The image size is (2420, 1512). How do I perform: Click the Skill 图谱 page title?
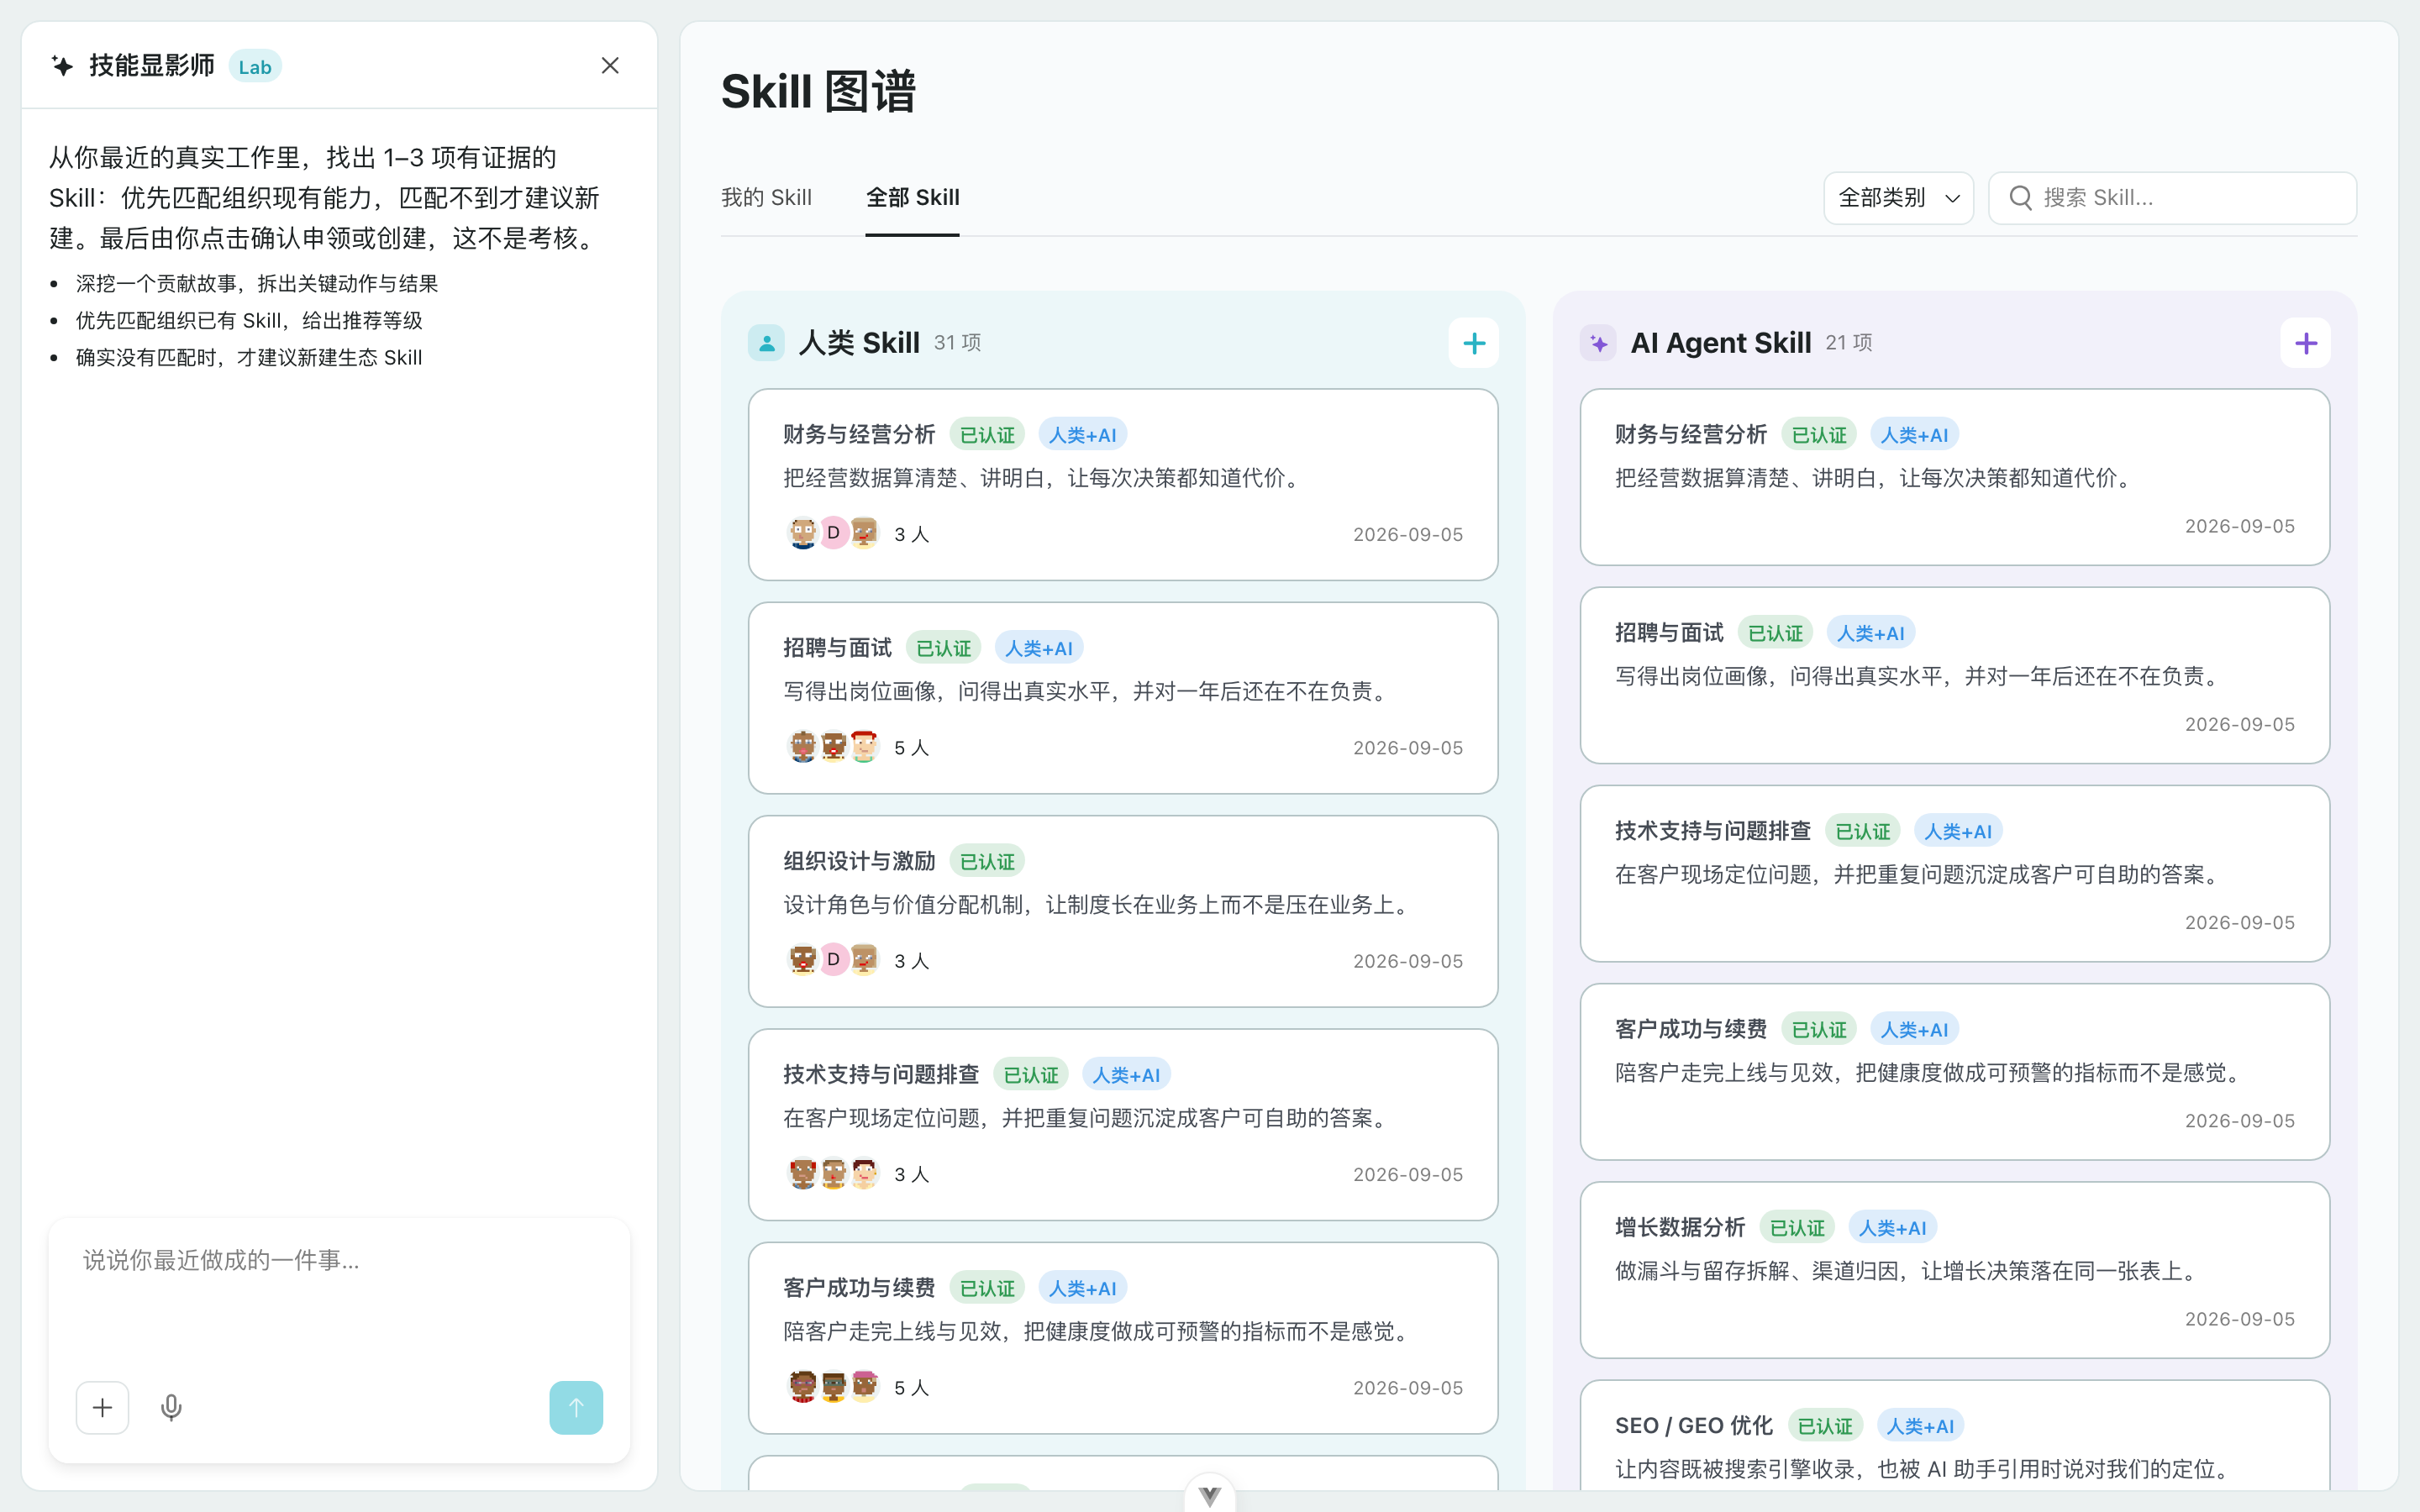tap(818, 92)
